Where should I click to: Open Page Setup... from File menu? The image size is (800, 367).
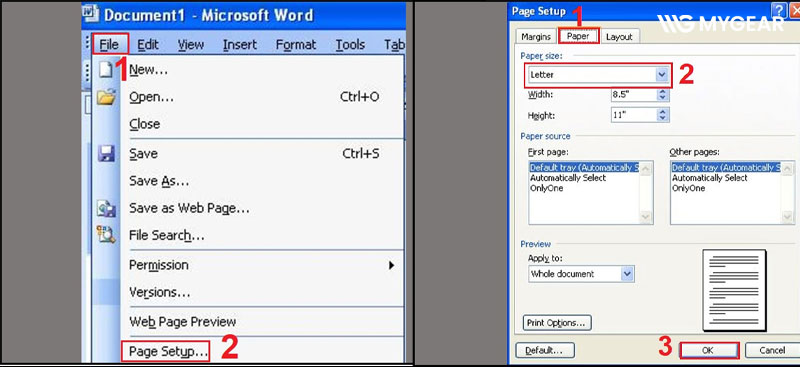pyautogui.click(x=165, y=351)
